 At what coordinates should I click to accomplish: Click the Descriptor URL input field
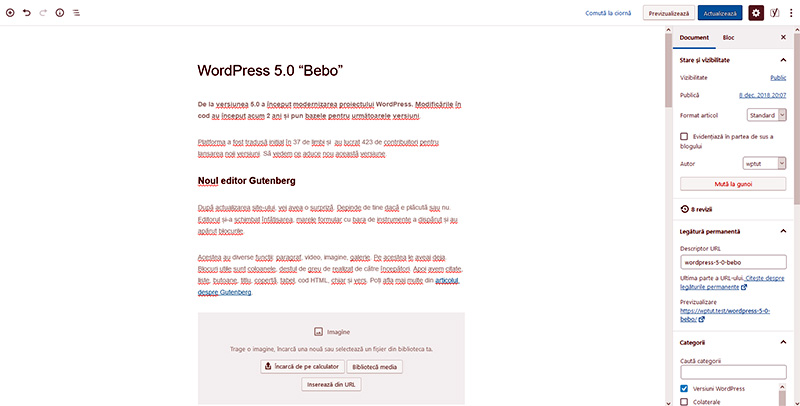pyautogui.click(x=733, y=262)
